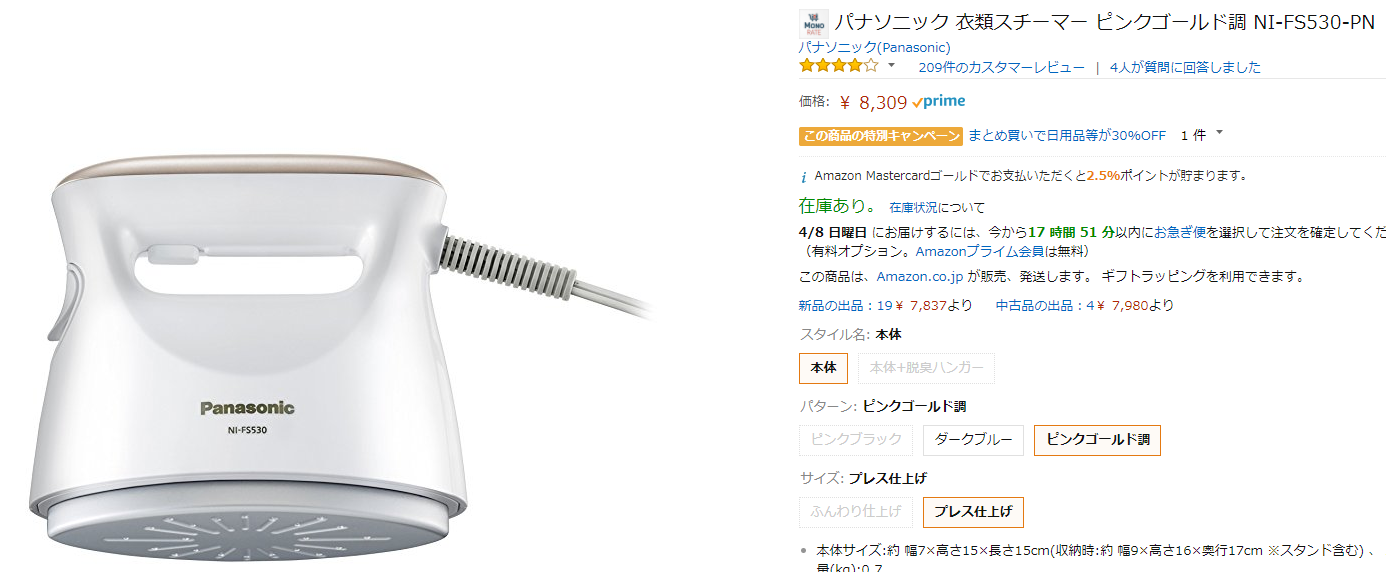Select the ピンクブラック pattern option

point(856,439)
